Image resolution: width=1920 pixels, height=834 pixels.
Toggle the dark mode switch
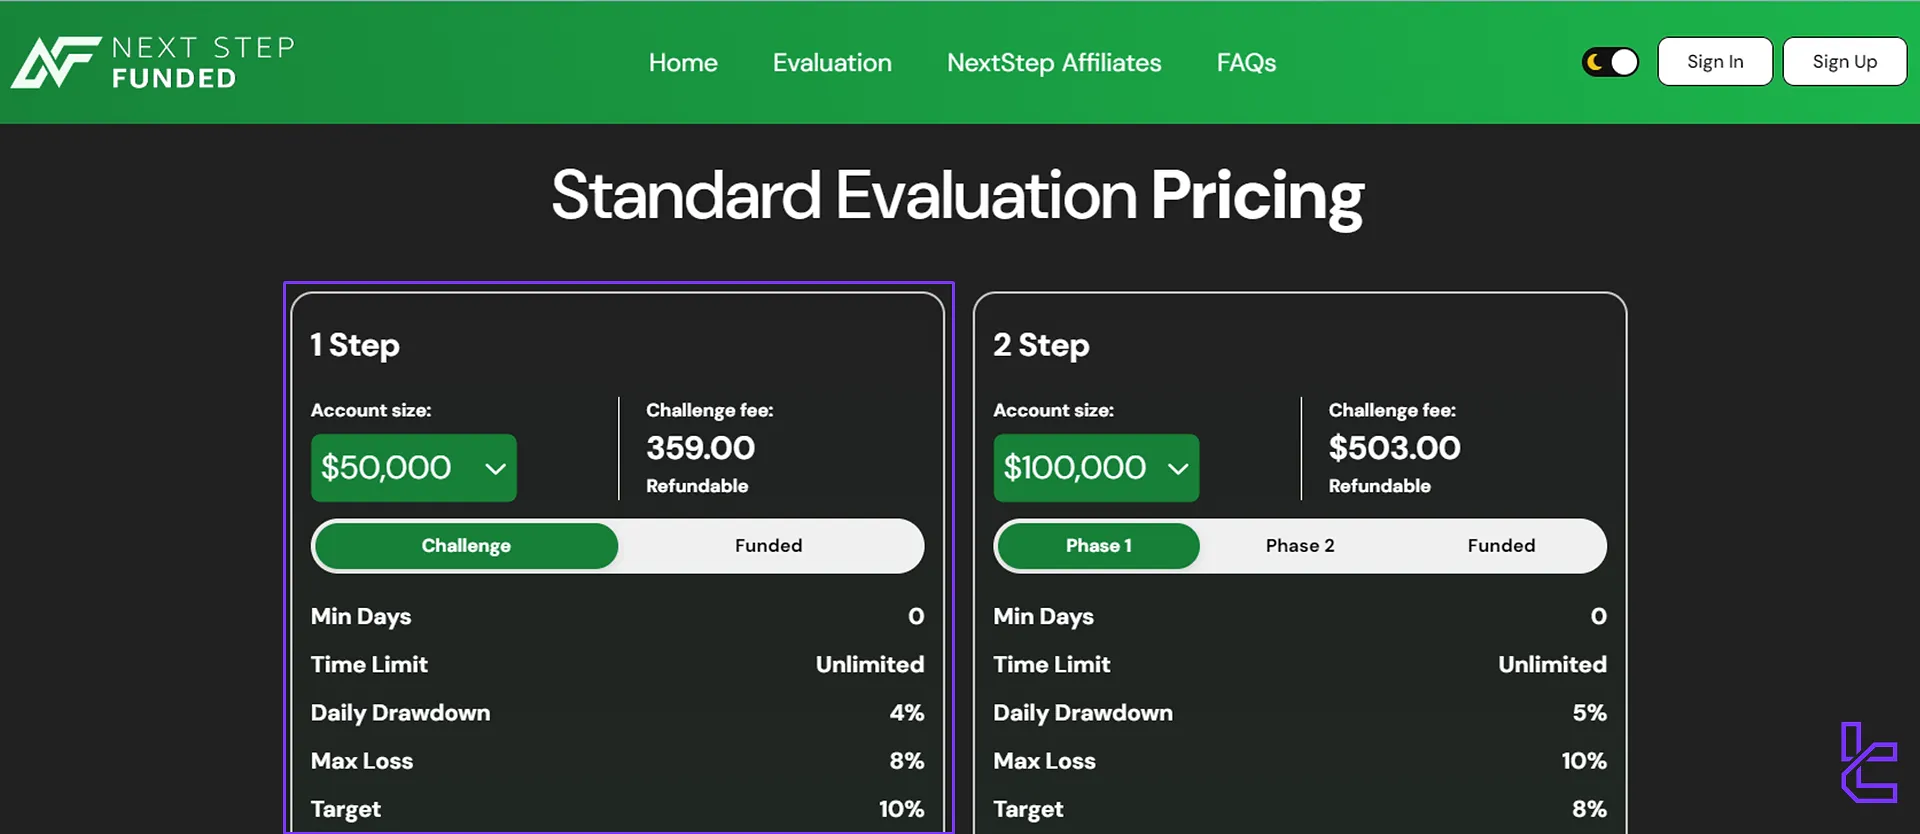[x=1610, y=61]
